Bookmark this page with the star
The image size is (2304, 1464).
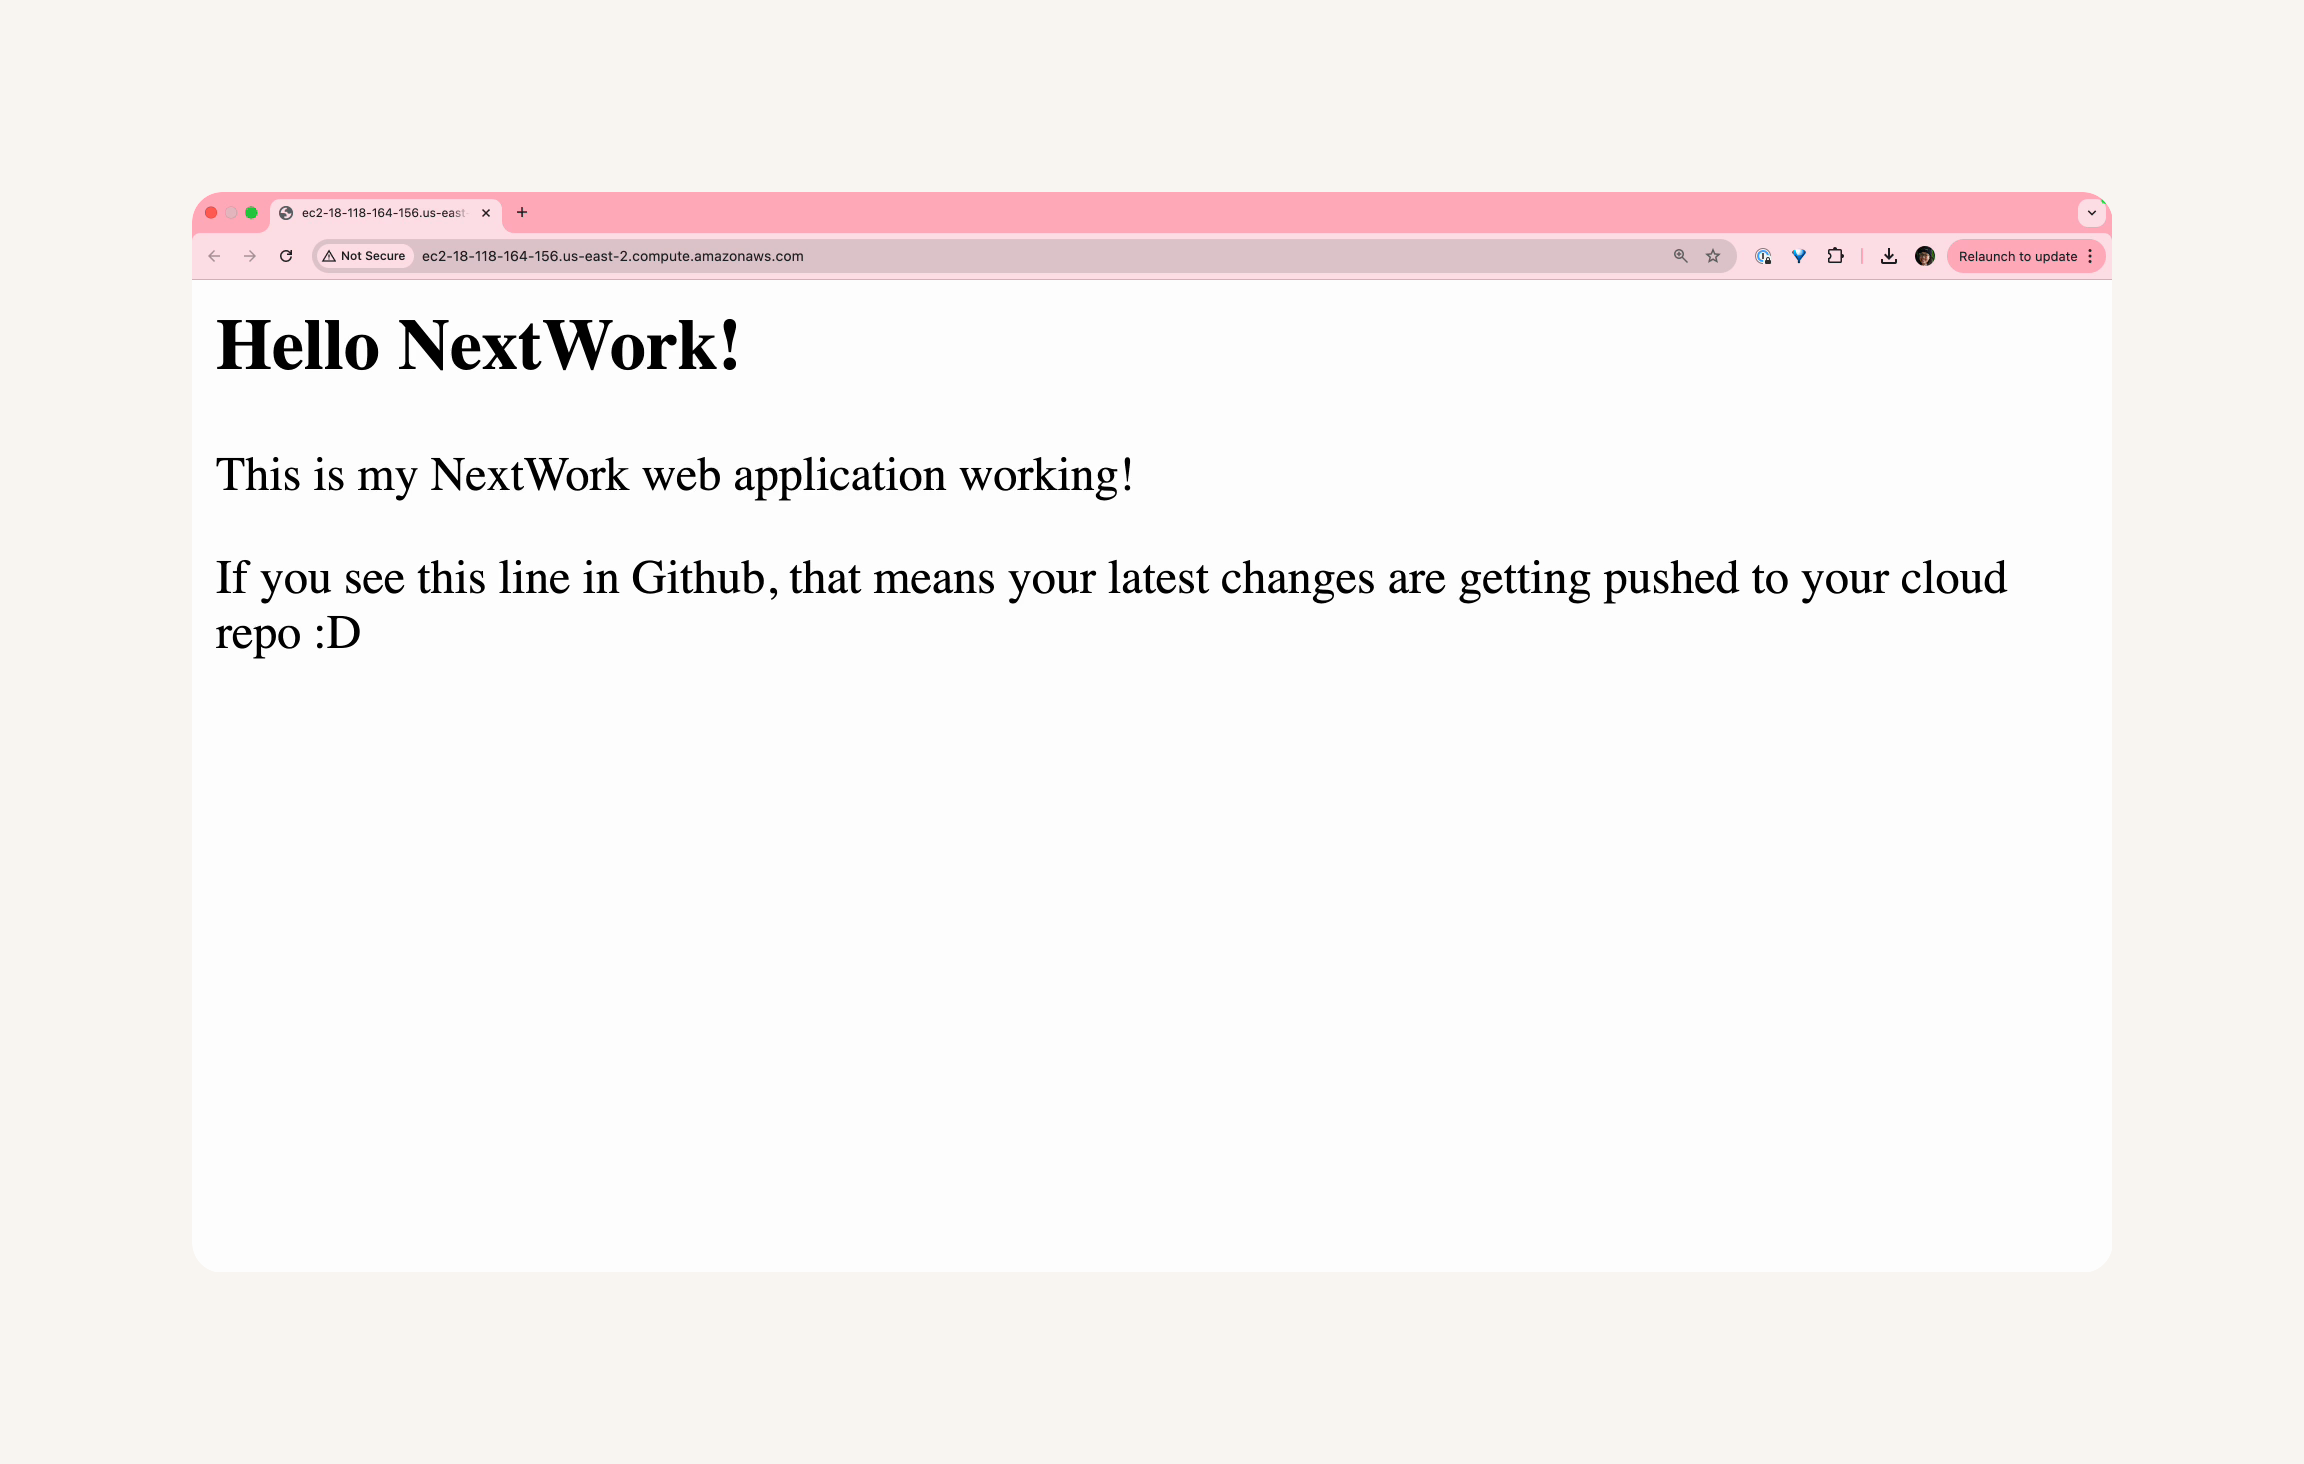click(x=1713, y=256)
